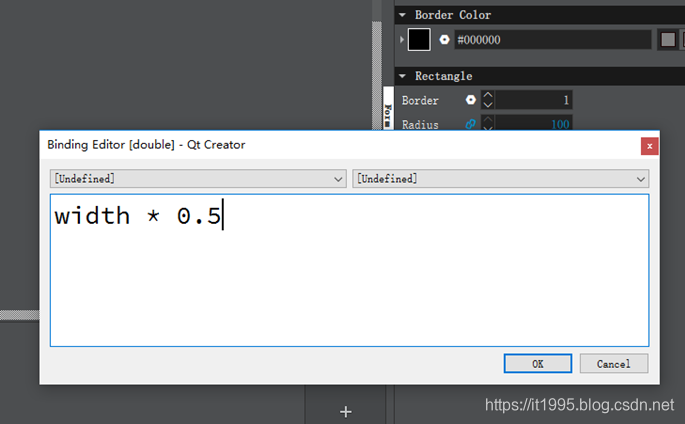Collapse the Rectangle section
This screenshot has height=424, width=685.
pos(402,76)
